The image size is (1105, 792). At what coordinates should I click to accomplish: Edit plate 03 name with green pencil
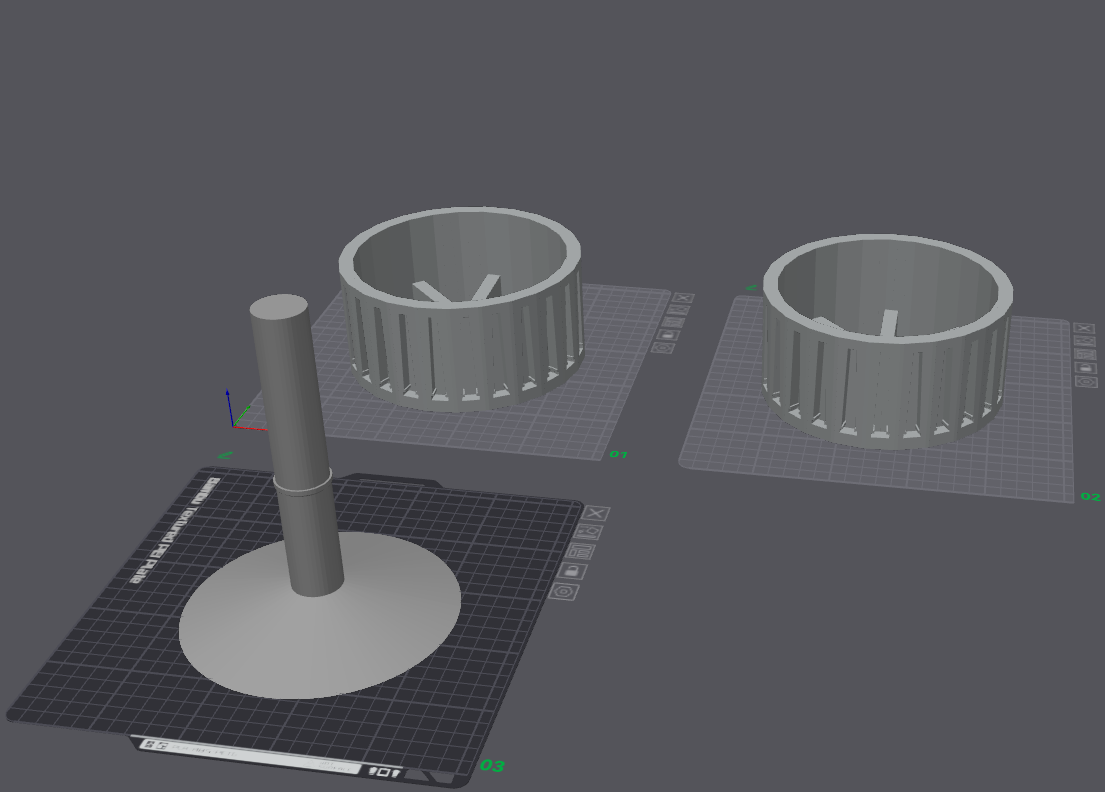226,455
